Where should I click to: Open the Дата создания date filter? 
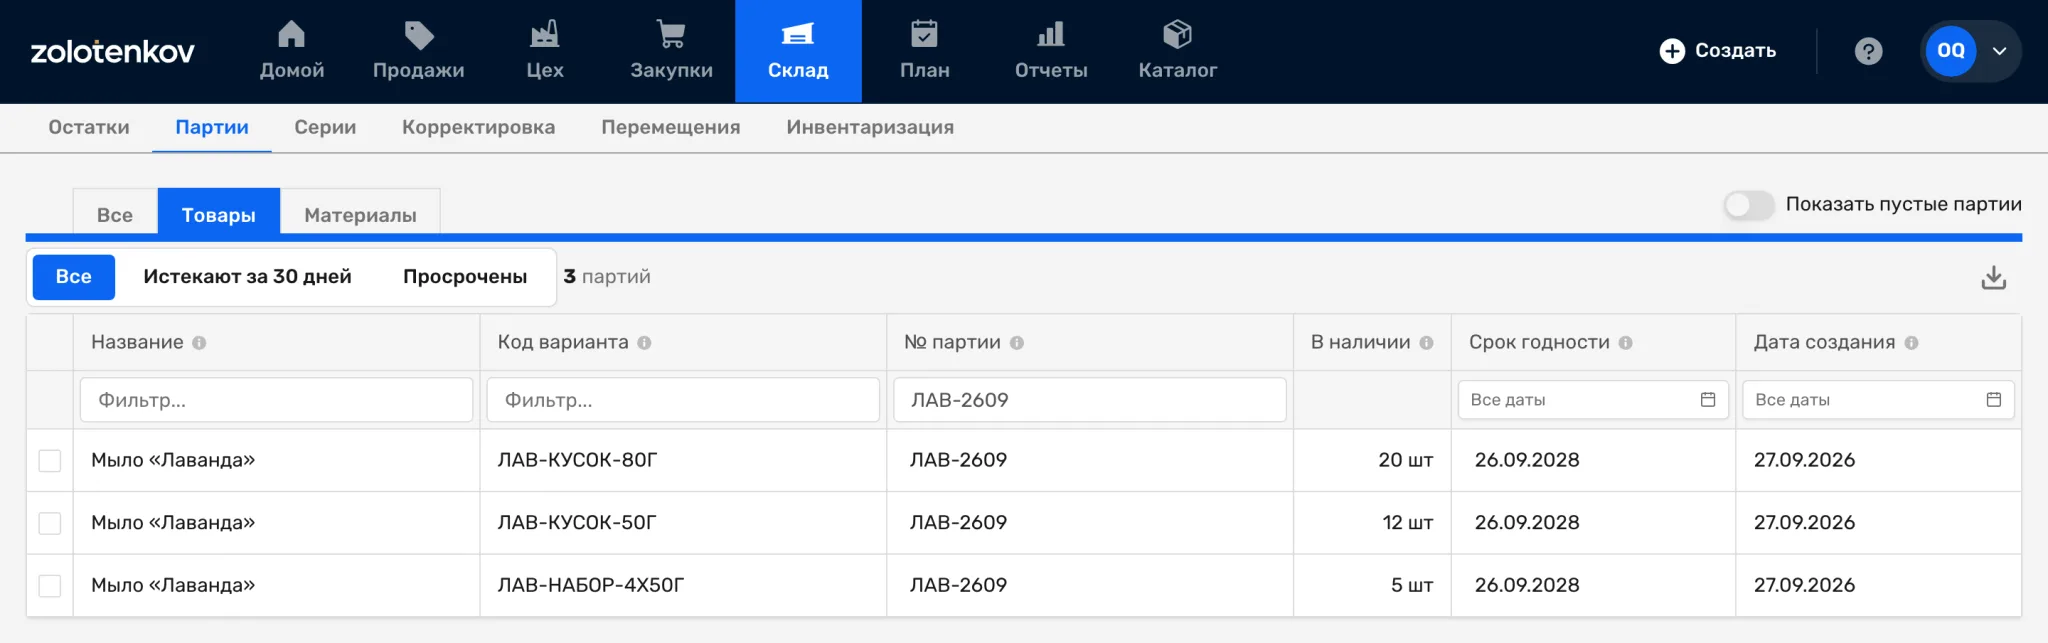1878,400
